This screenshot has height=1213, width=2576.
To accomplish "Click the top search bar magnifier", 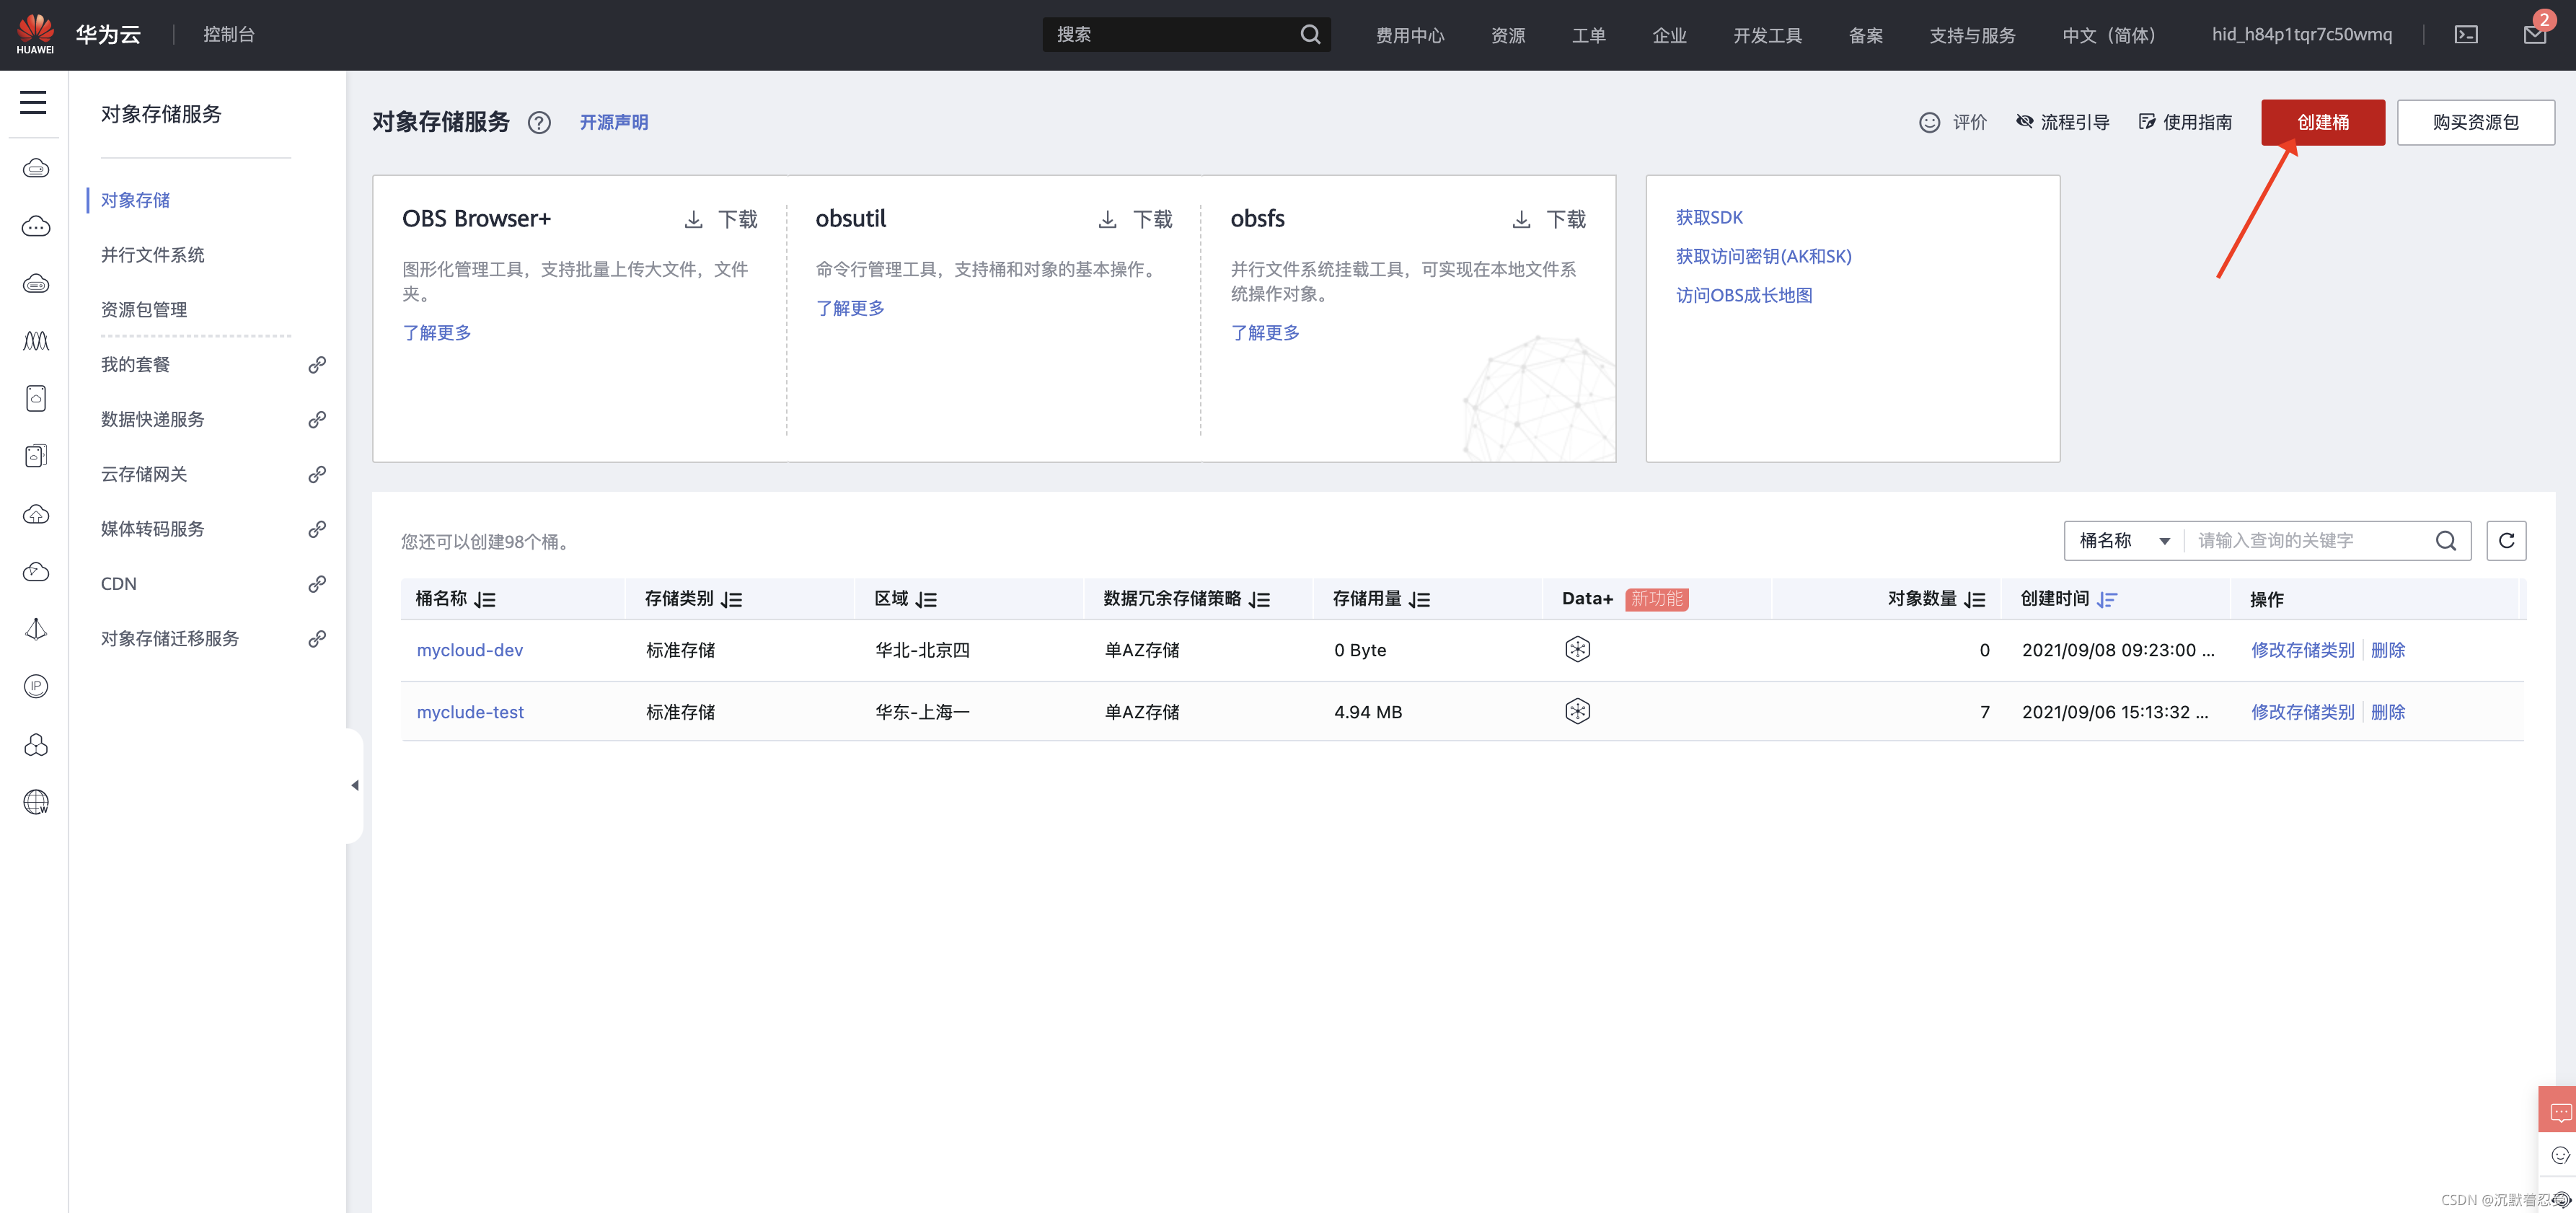I will (x=1310, y=35).
